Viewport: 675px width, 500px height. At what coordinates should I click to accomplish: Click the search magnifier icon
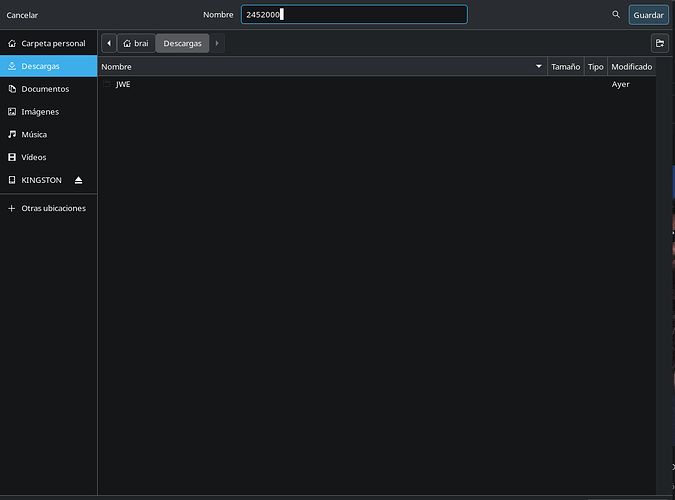coord(615,15)
